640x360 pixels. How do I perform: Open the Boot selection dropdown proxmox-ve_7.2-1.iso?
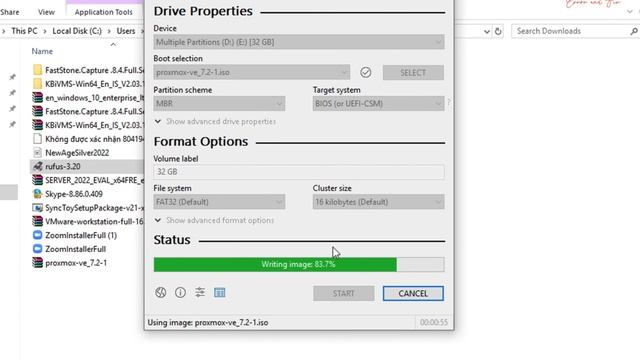tap(251, 73)
